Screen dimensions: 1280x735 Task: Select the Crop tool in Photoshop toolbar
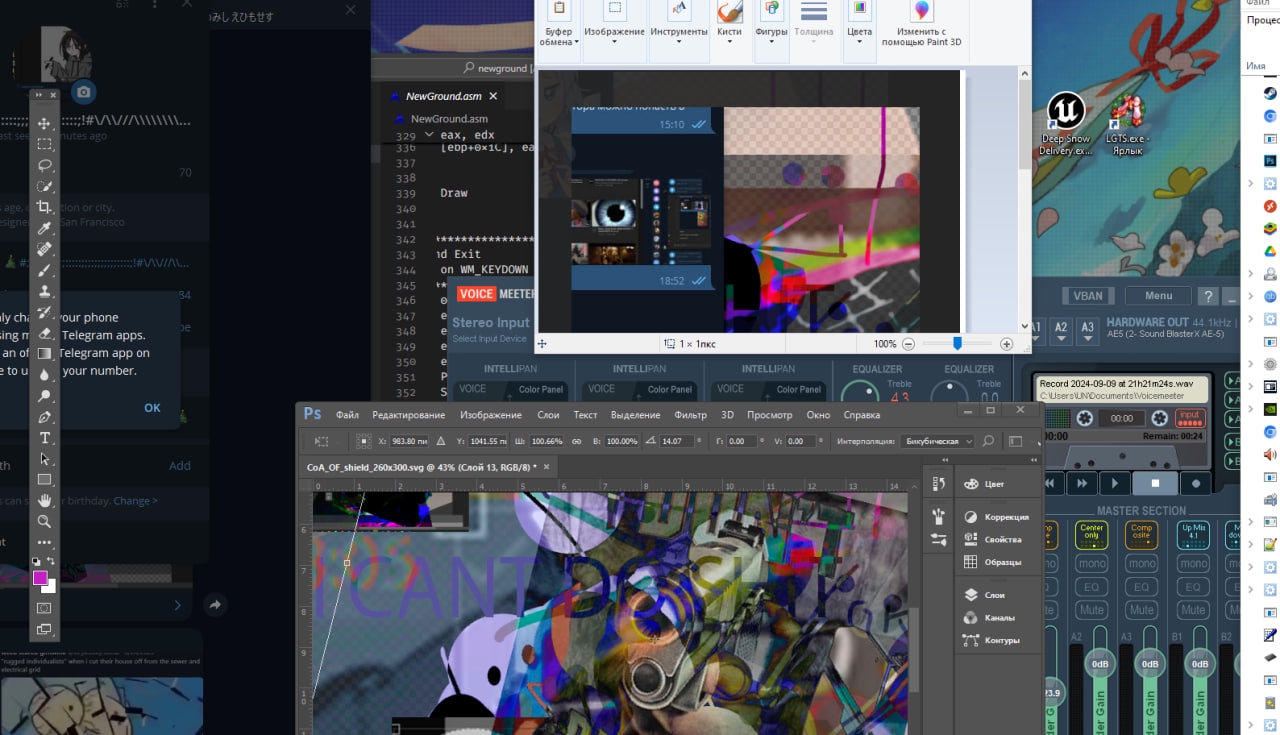[44, 208]
